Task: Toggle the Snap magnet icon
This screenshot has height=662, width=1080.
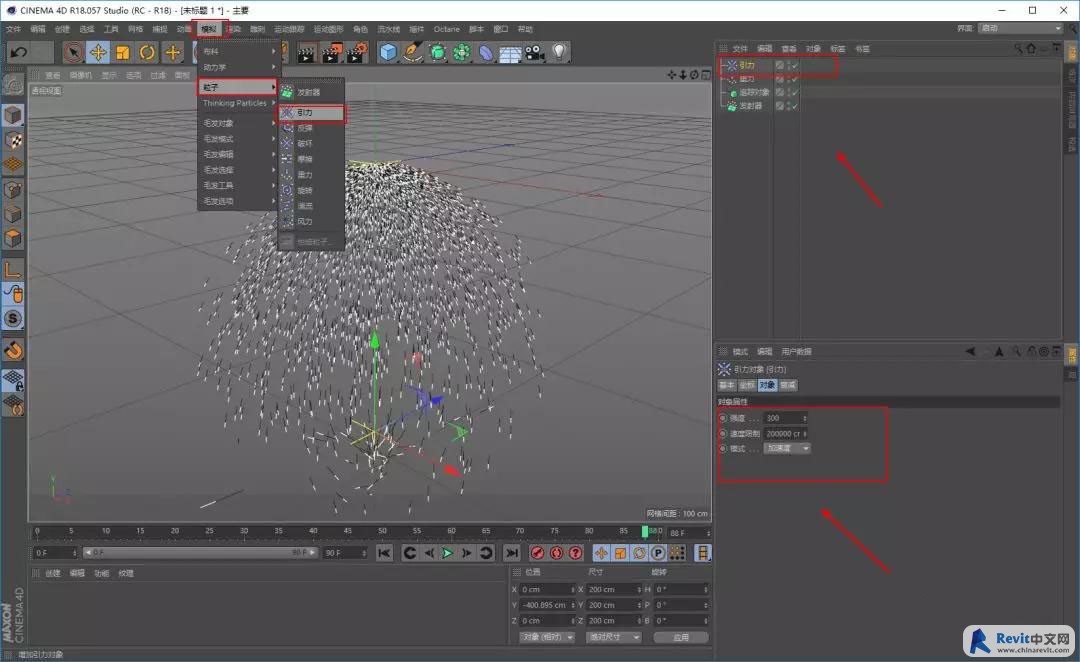Action: (x=13, y=351)
